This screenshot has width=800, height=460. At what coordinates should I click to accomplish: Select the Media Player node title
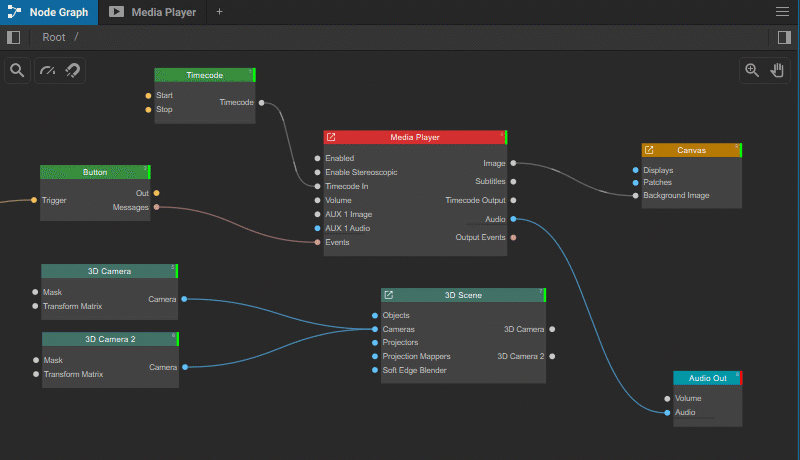point(415,137)
